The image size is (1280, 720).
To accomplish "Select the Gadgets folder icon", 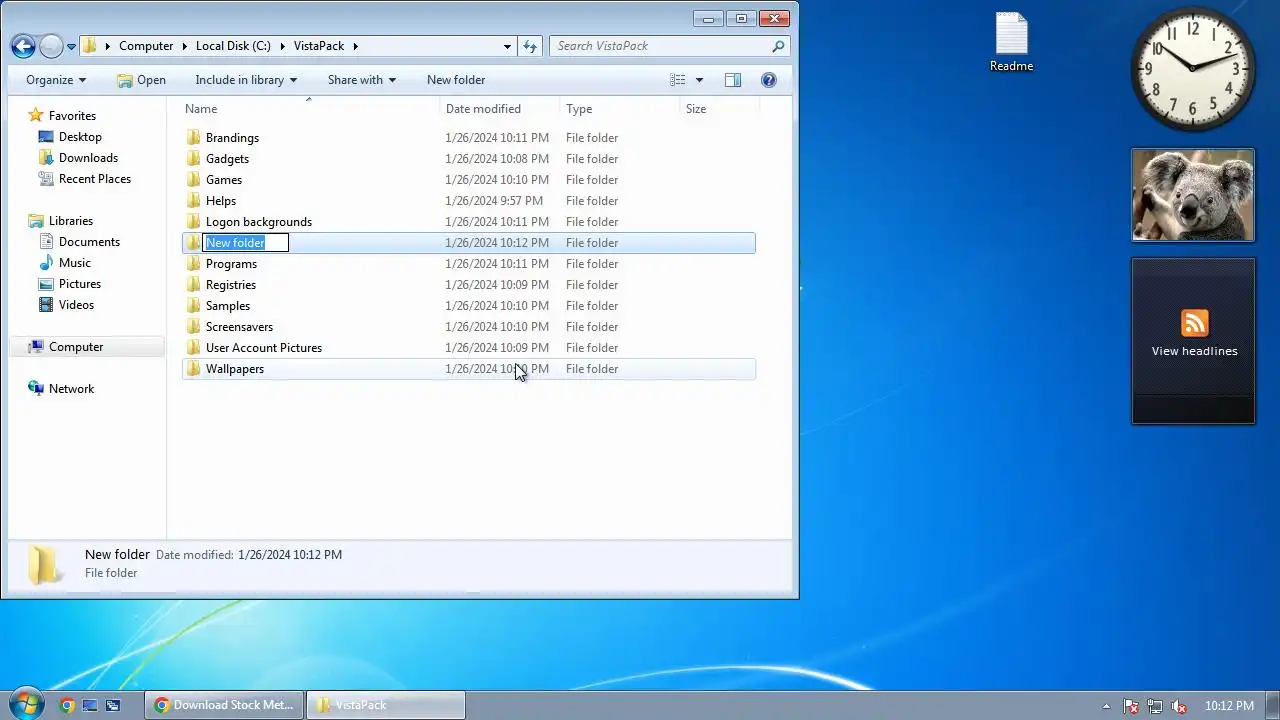I will 194,159.
